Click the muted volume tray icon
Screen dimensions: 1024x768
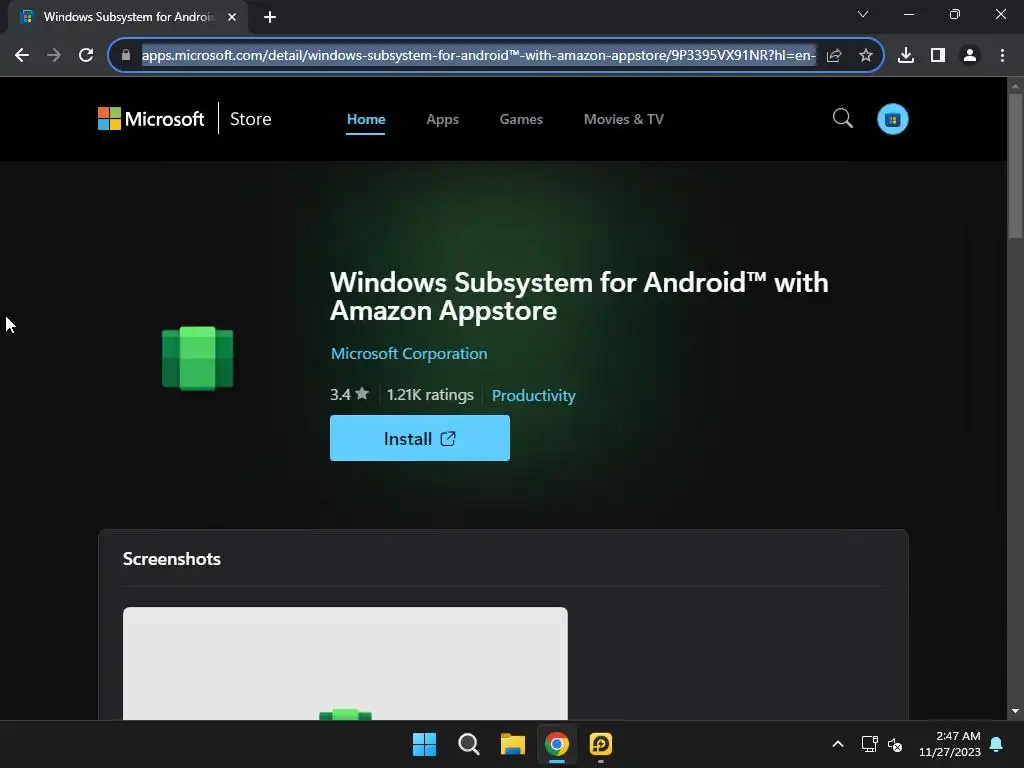point(895,744)
